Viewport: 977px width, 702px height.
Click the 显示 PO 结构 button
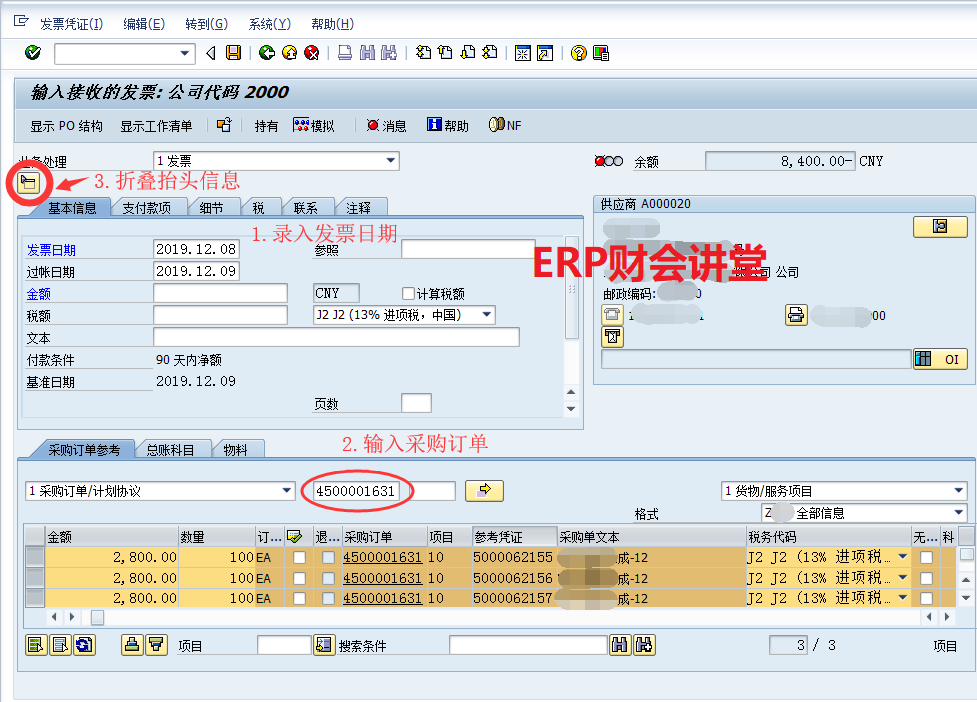[66, 126]
